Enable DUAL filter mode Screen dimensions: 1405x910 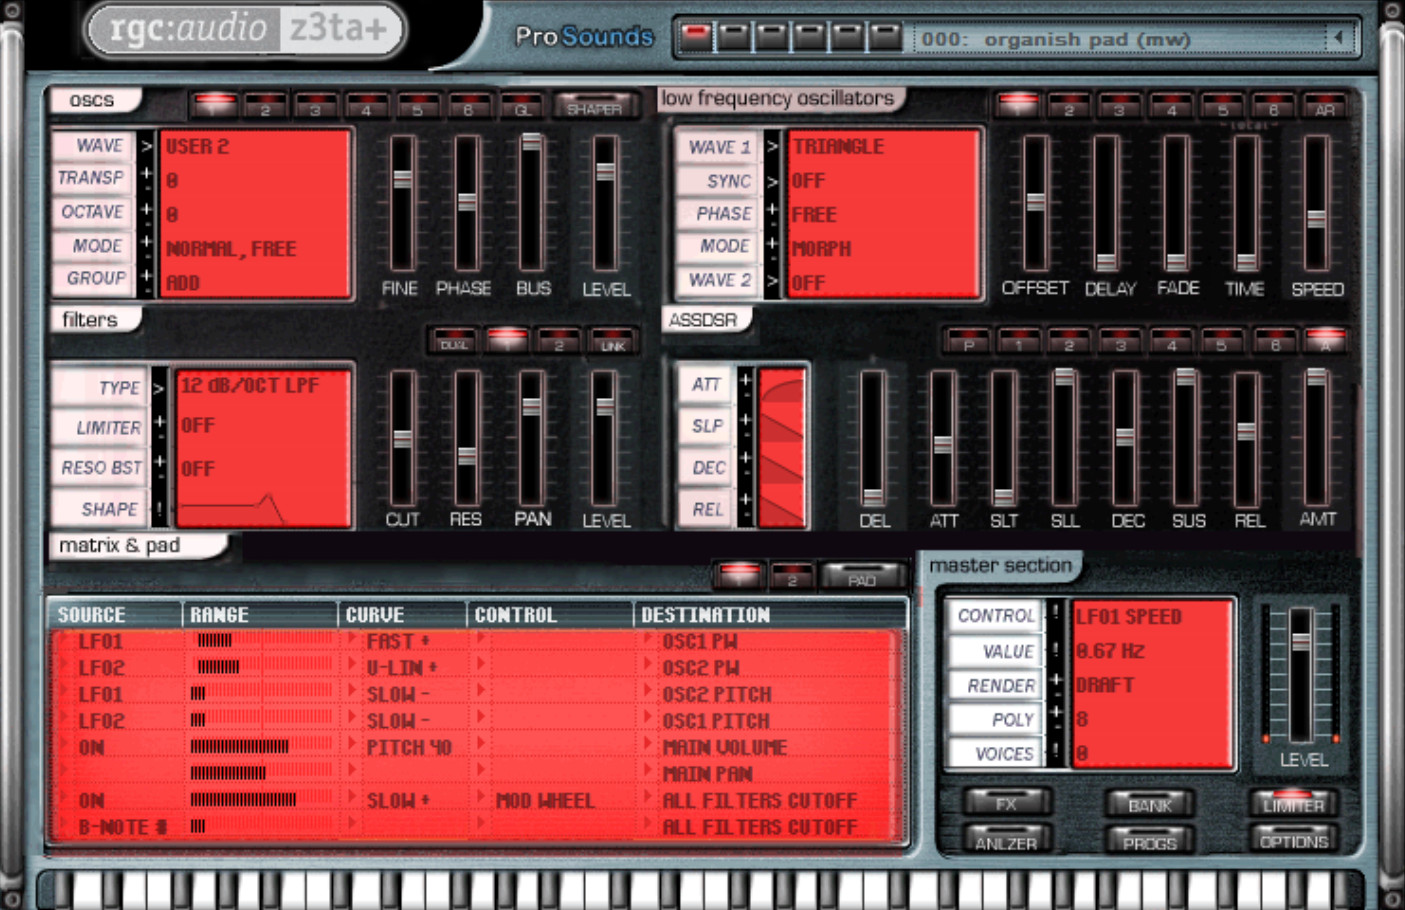coord(454,341)
